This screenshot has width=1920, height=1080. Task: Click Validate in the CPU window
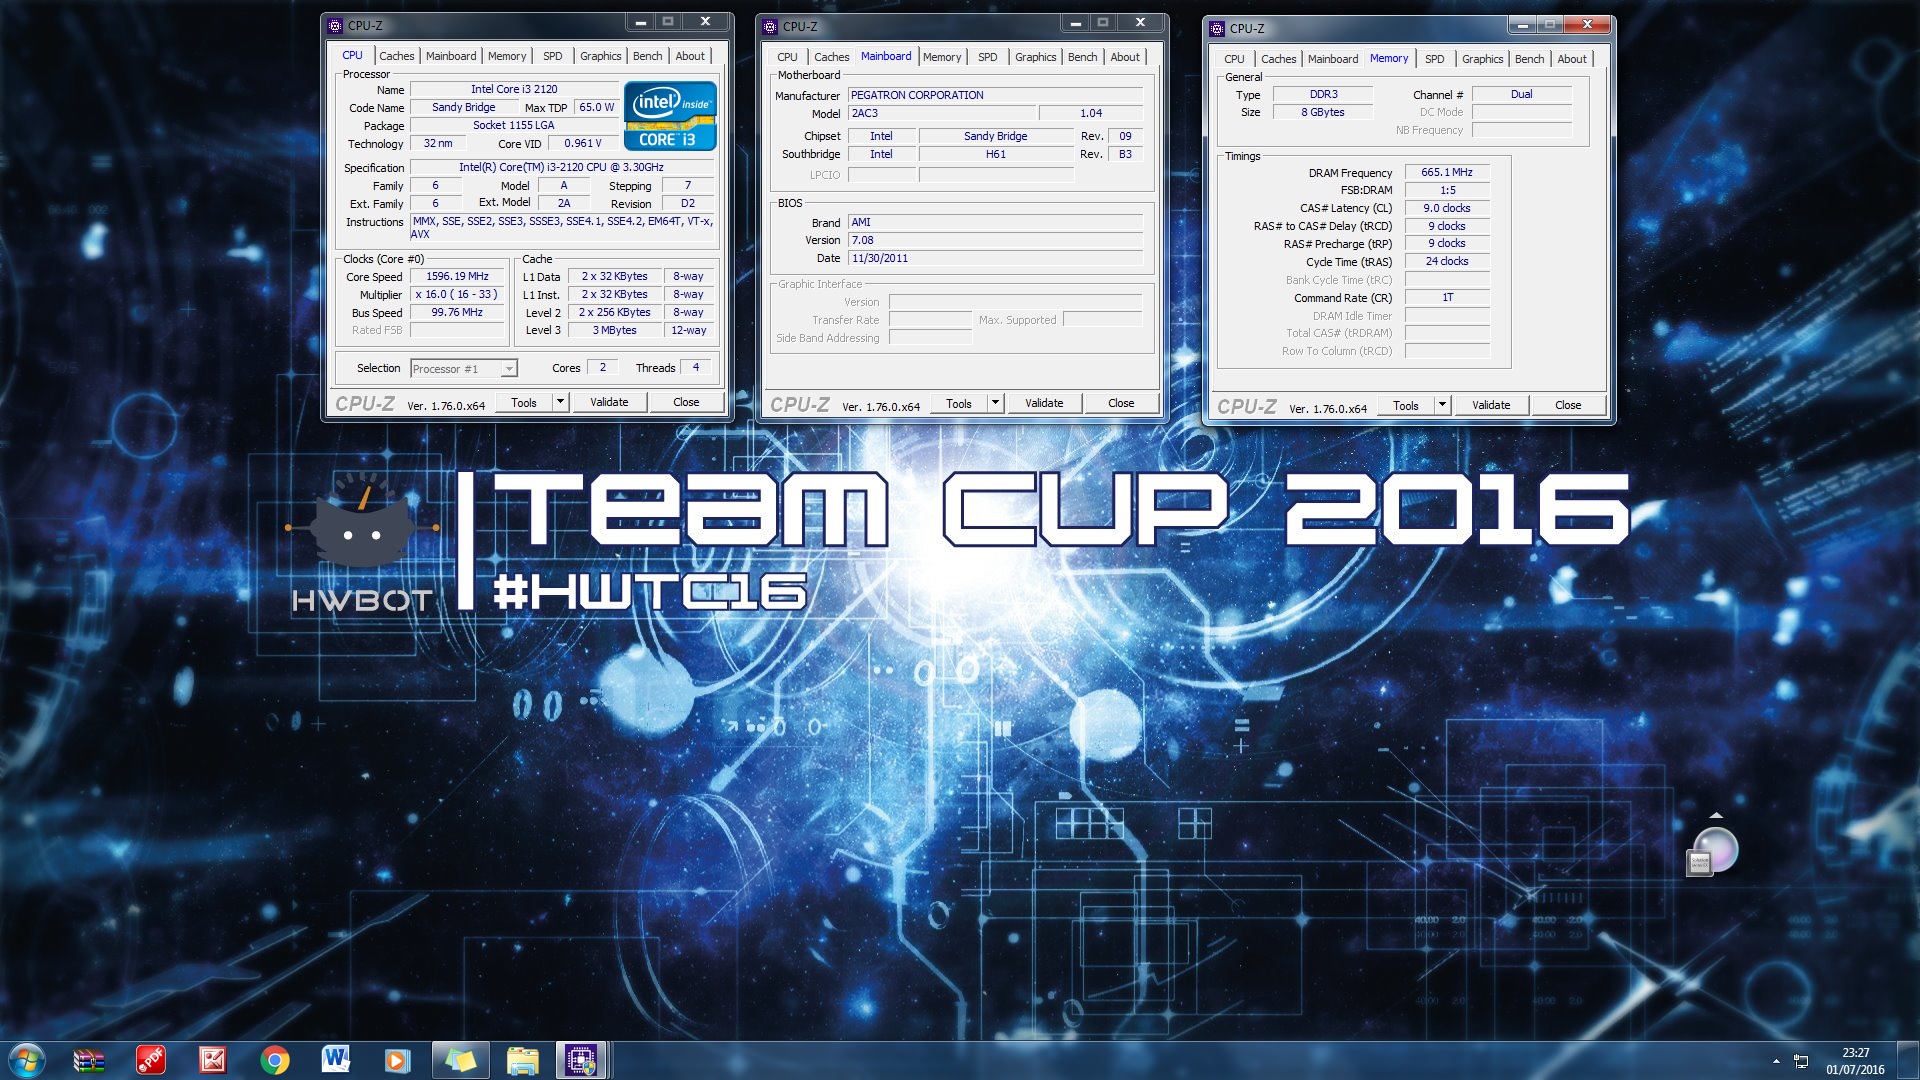tap(609, 402)
